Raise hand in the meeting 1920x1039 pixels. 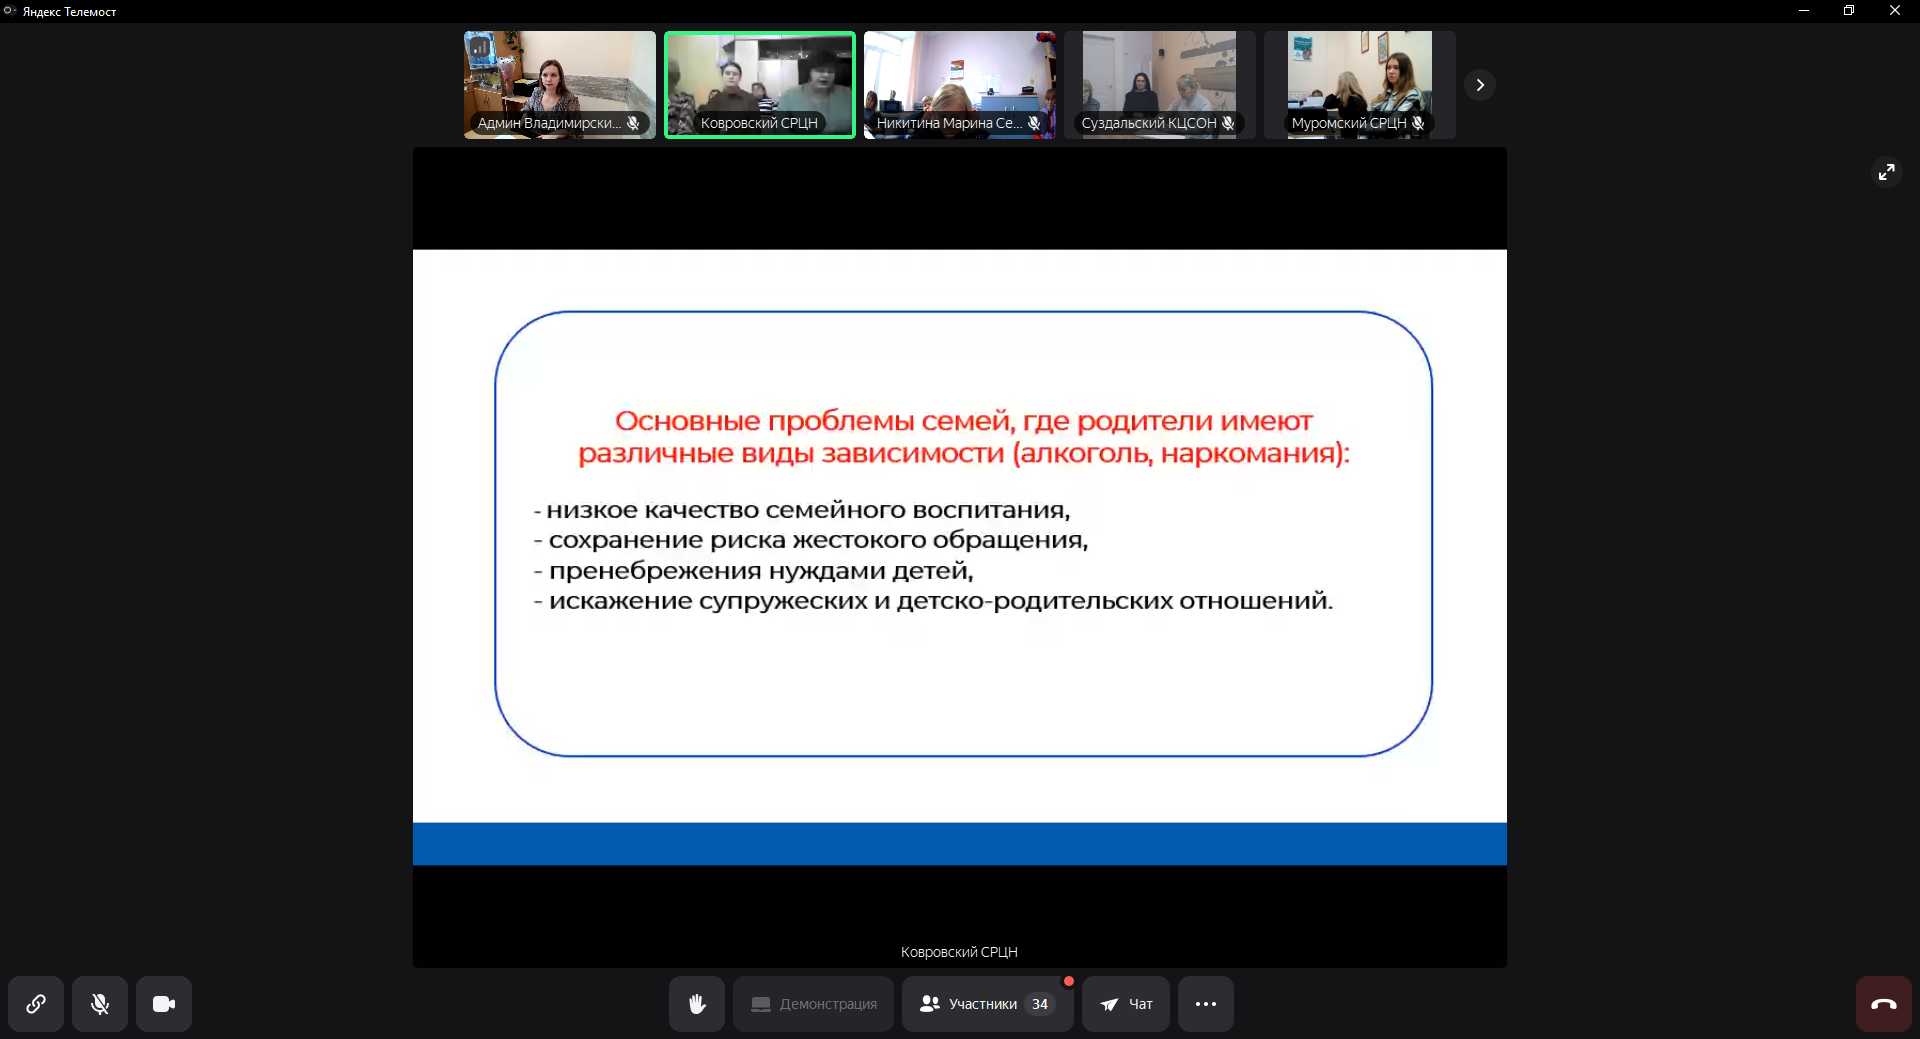coord(697,1004)
